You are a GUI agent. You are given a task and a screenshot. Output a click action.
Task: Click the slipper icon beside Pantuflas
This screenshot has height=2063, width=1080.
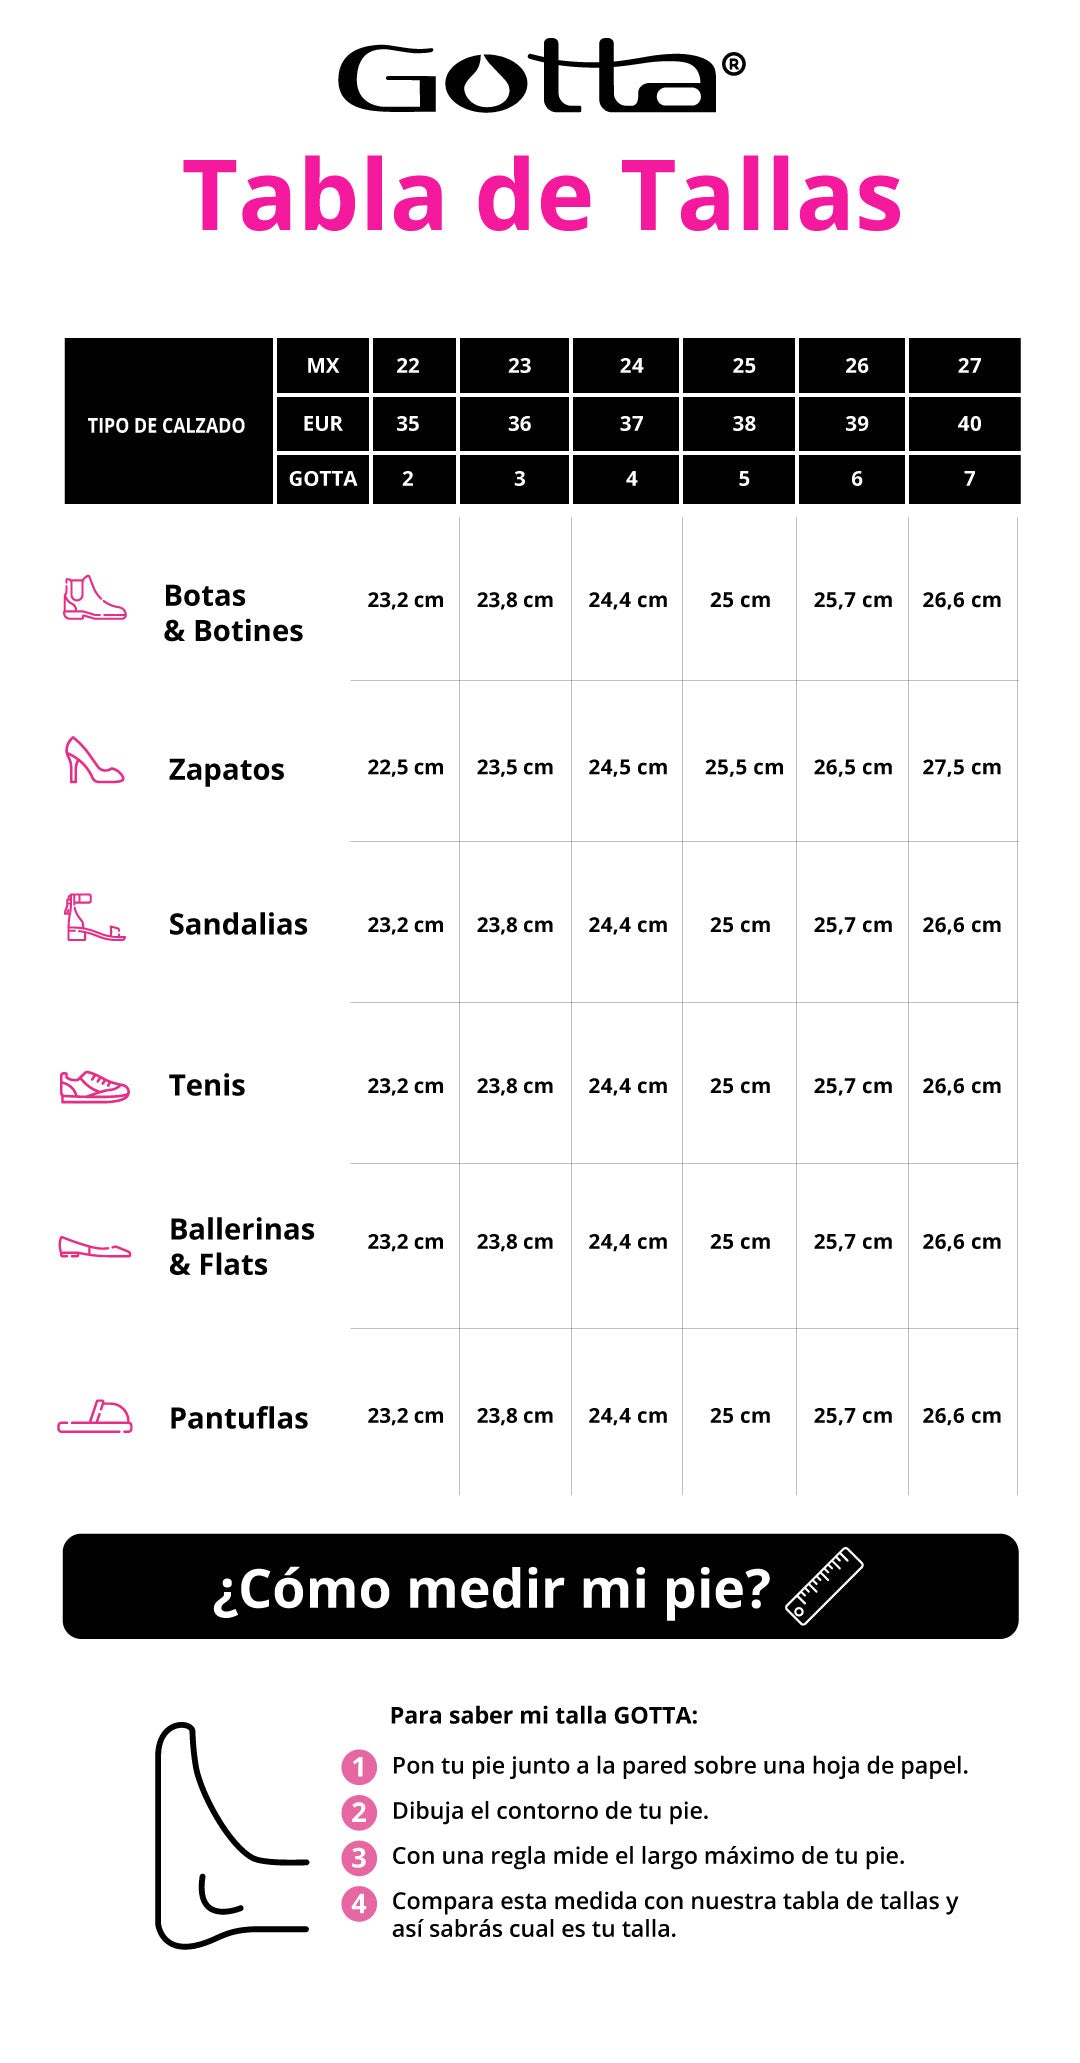coord(95,1416)
